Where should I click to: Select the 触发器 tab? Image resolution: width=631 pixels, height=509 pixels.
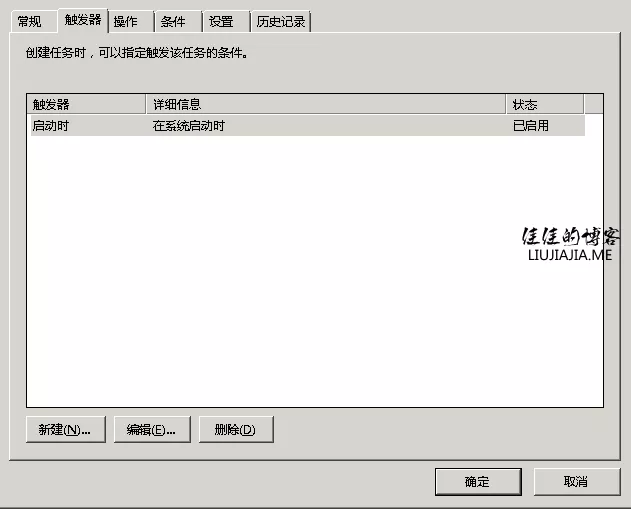coord(81,21)
